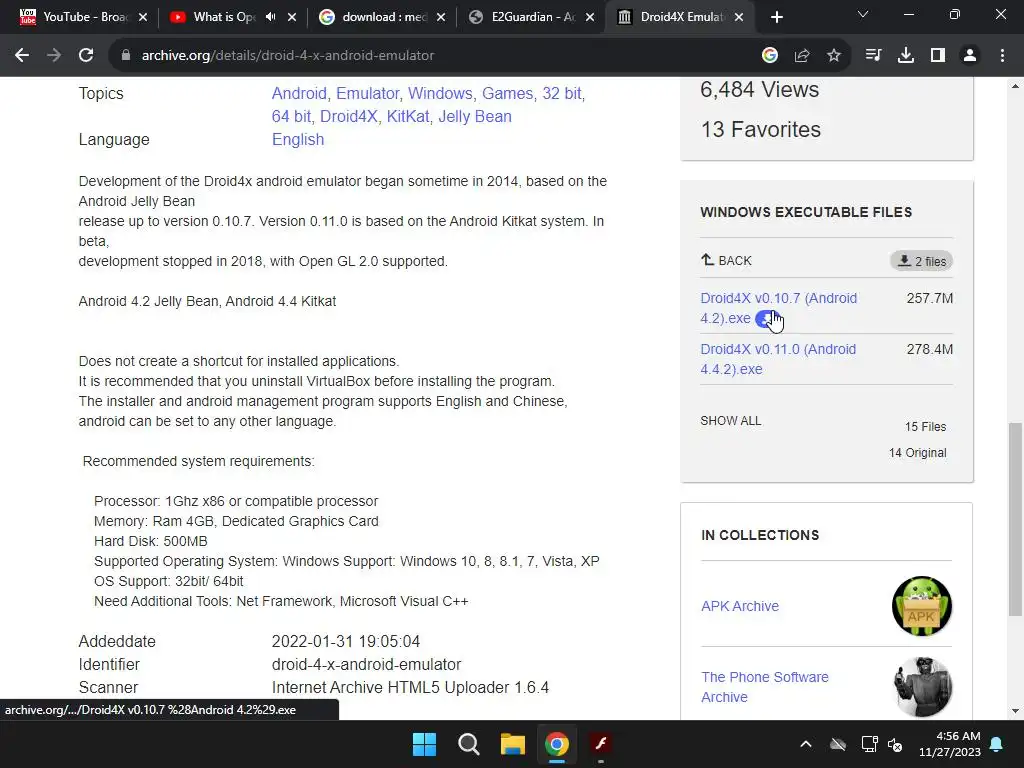Download all with the 2 files button

pos(921,261)
